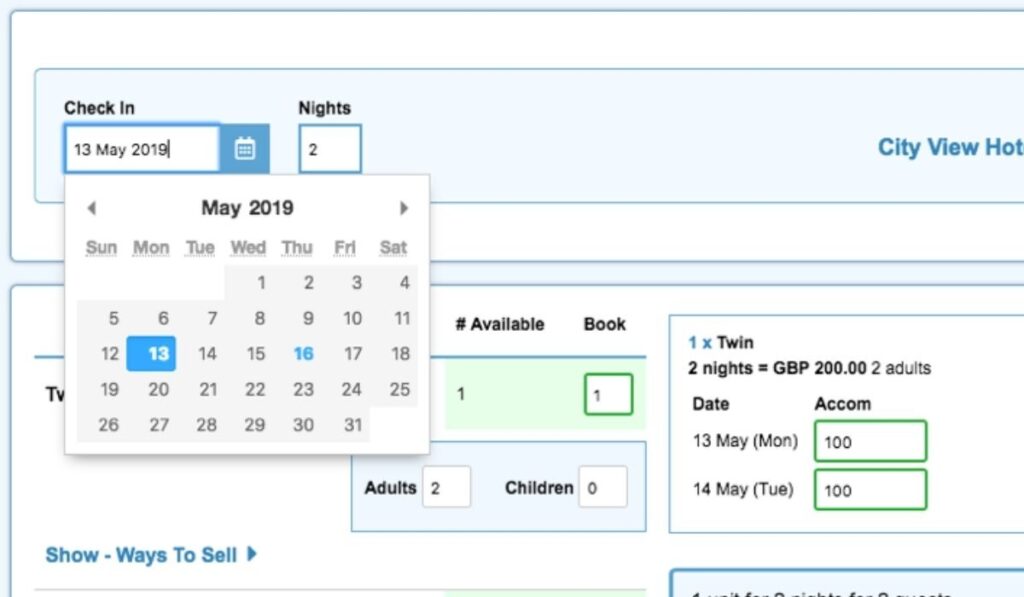Select May 16 in the calendar

click(303, 354)
